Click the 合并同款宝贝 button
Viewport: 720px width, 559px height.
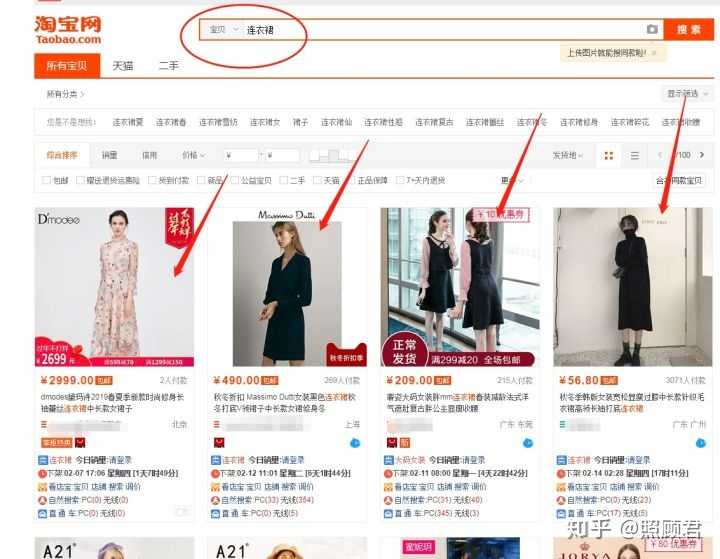(x=679, y=181)
